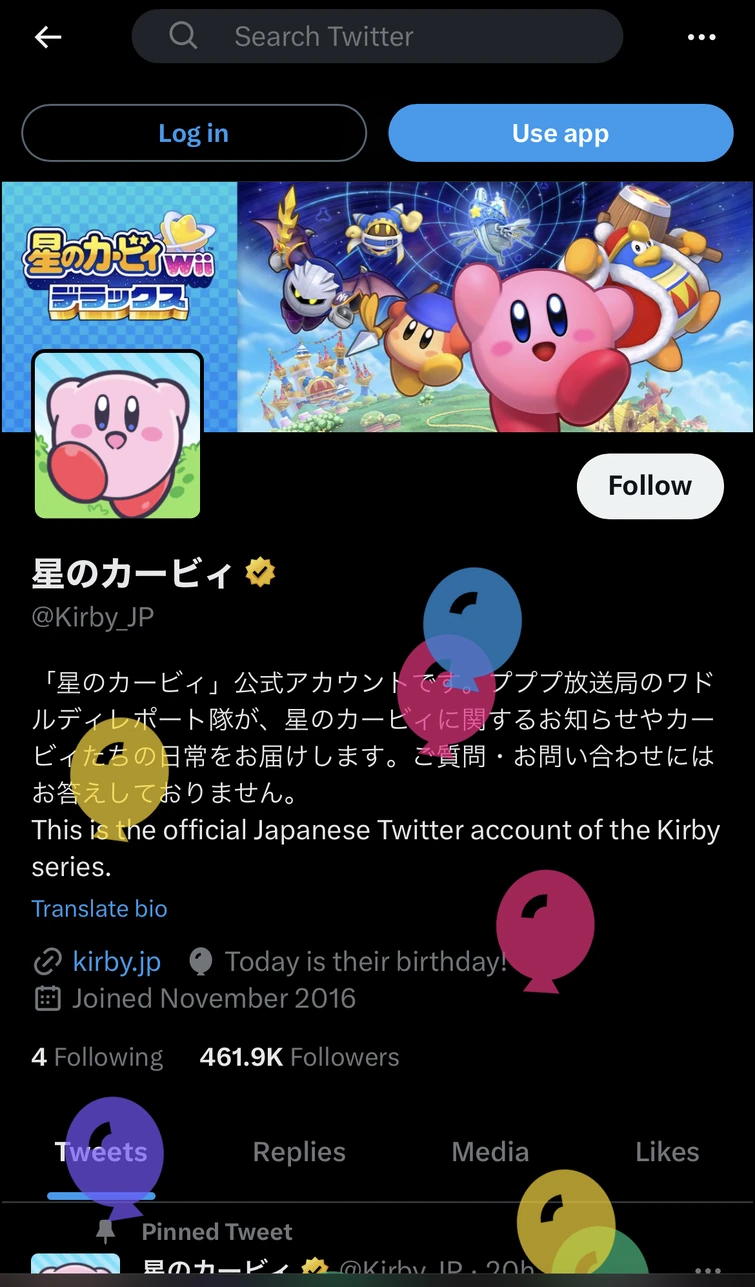Open the three-dot more options menu

click(702, 38)
